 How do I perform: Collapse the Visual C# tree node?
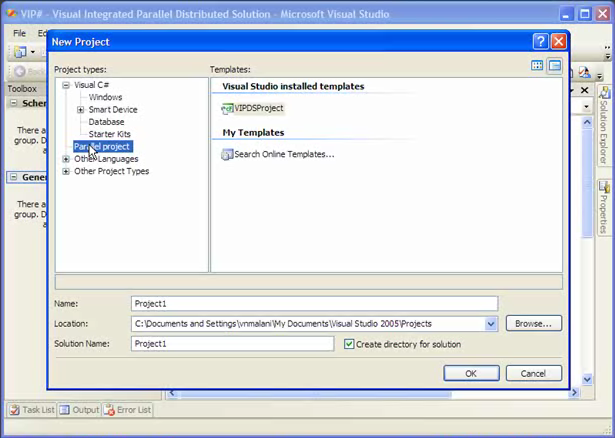tap(66, 85)
